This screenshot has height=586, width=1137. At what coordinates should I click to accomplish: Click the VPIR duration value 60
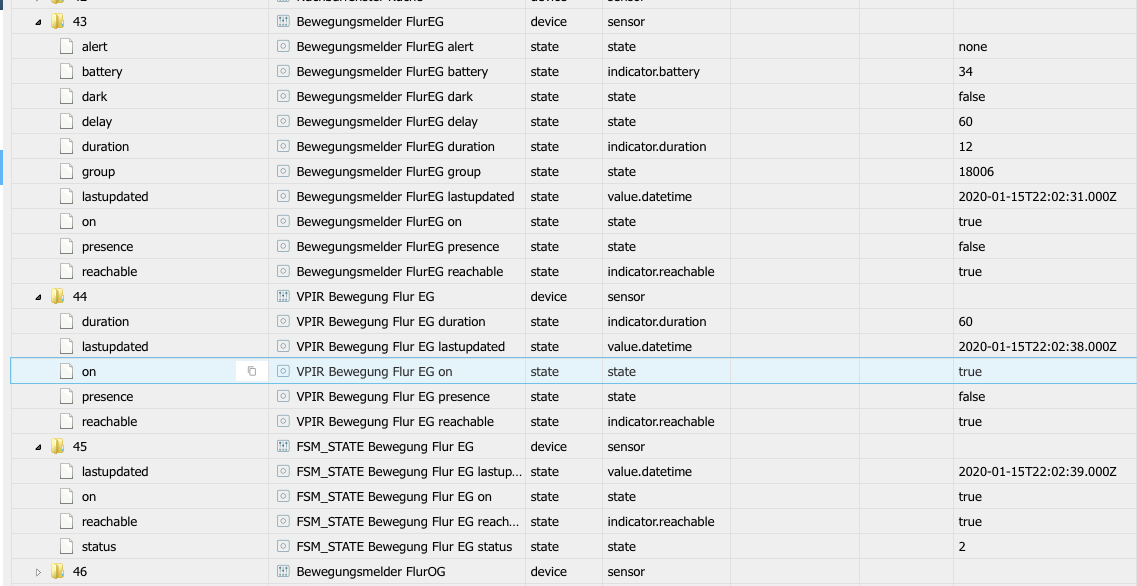965,321
